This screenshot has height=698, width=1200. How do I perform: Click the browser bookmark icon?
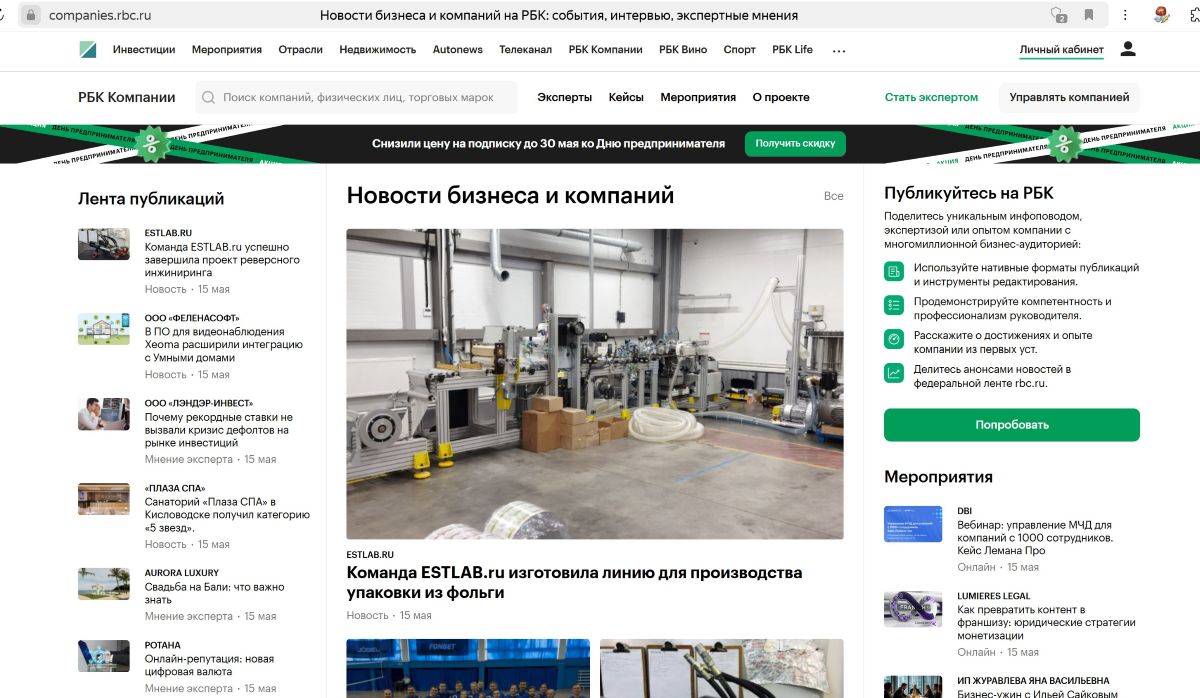tap(1089, 15)
